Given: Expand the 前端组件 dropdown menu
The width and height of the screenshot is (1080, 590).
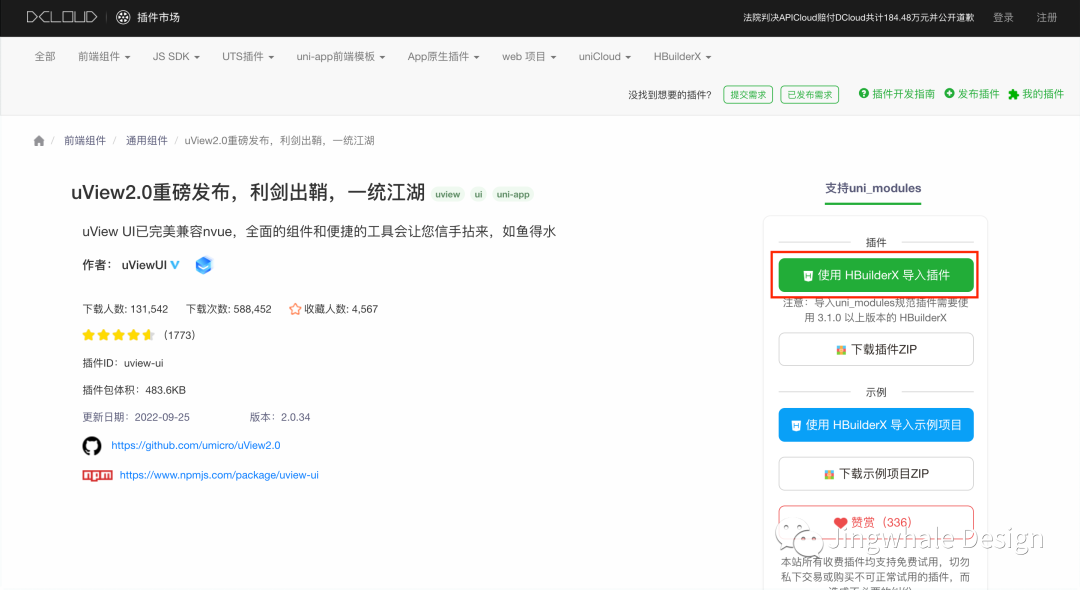Looking at the screenshot, I should click(97, 56).
